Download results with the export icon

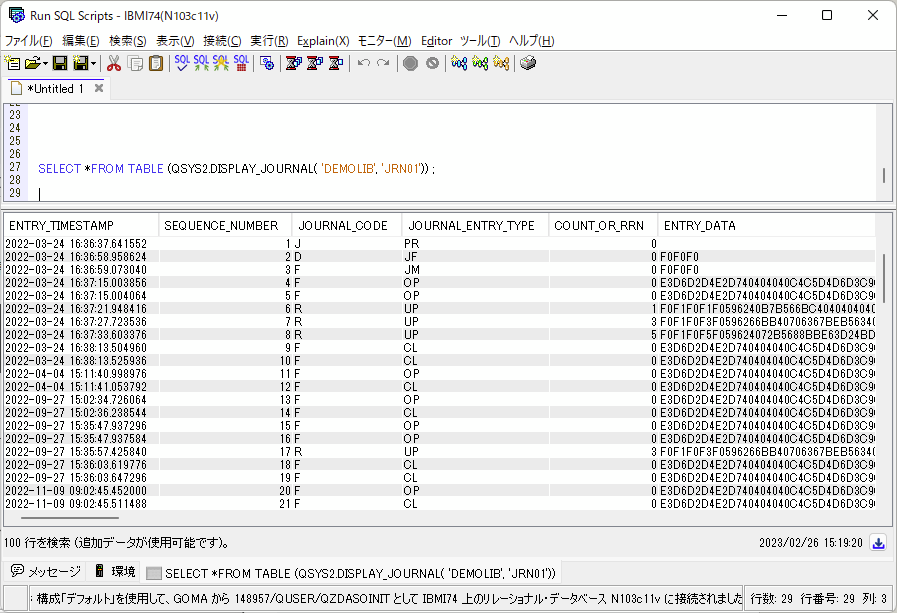879,543
